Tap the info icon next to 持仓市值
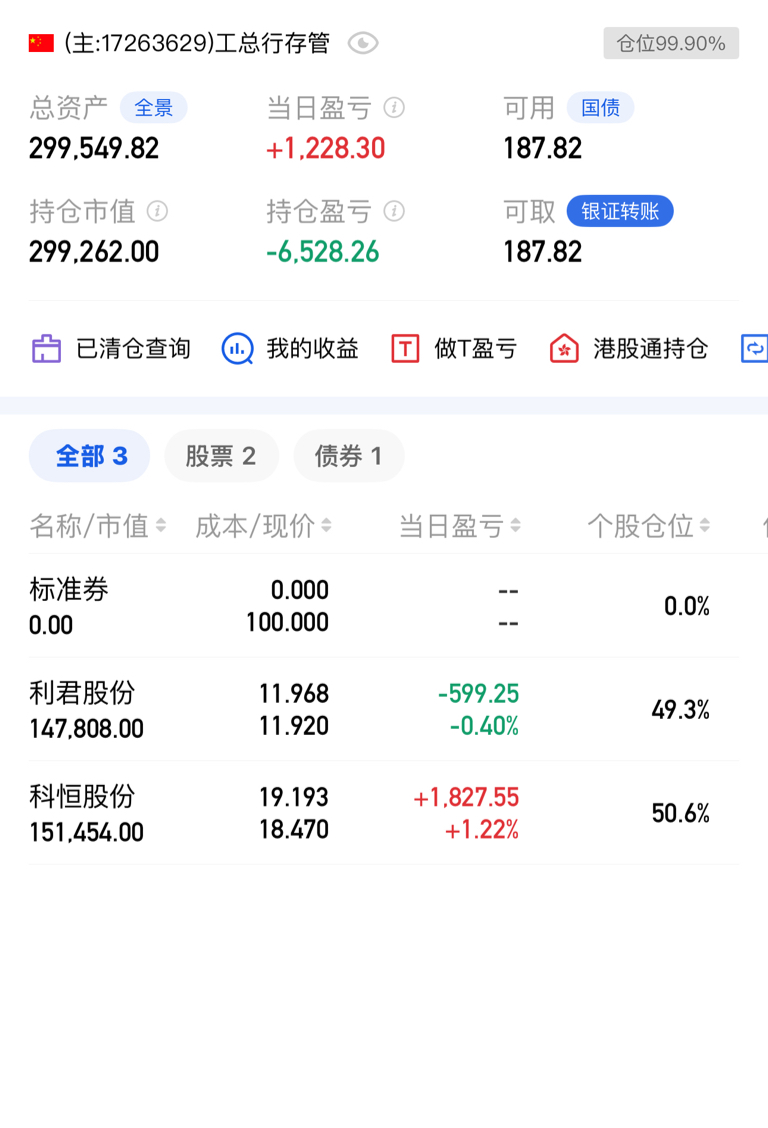 157,212
